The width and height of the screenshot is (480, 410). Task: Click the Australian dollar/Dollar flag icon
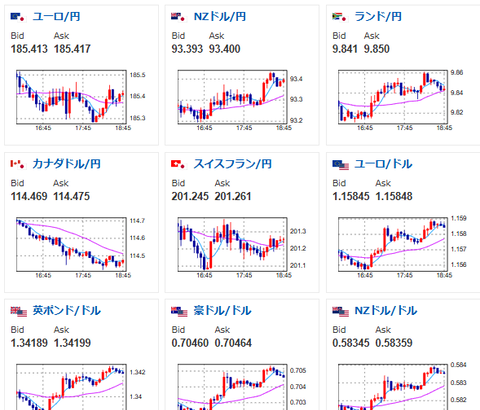(179, 311)
